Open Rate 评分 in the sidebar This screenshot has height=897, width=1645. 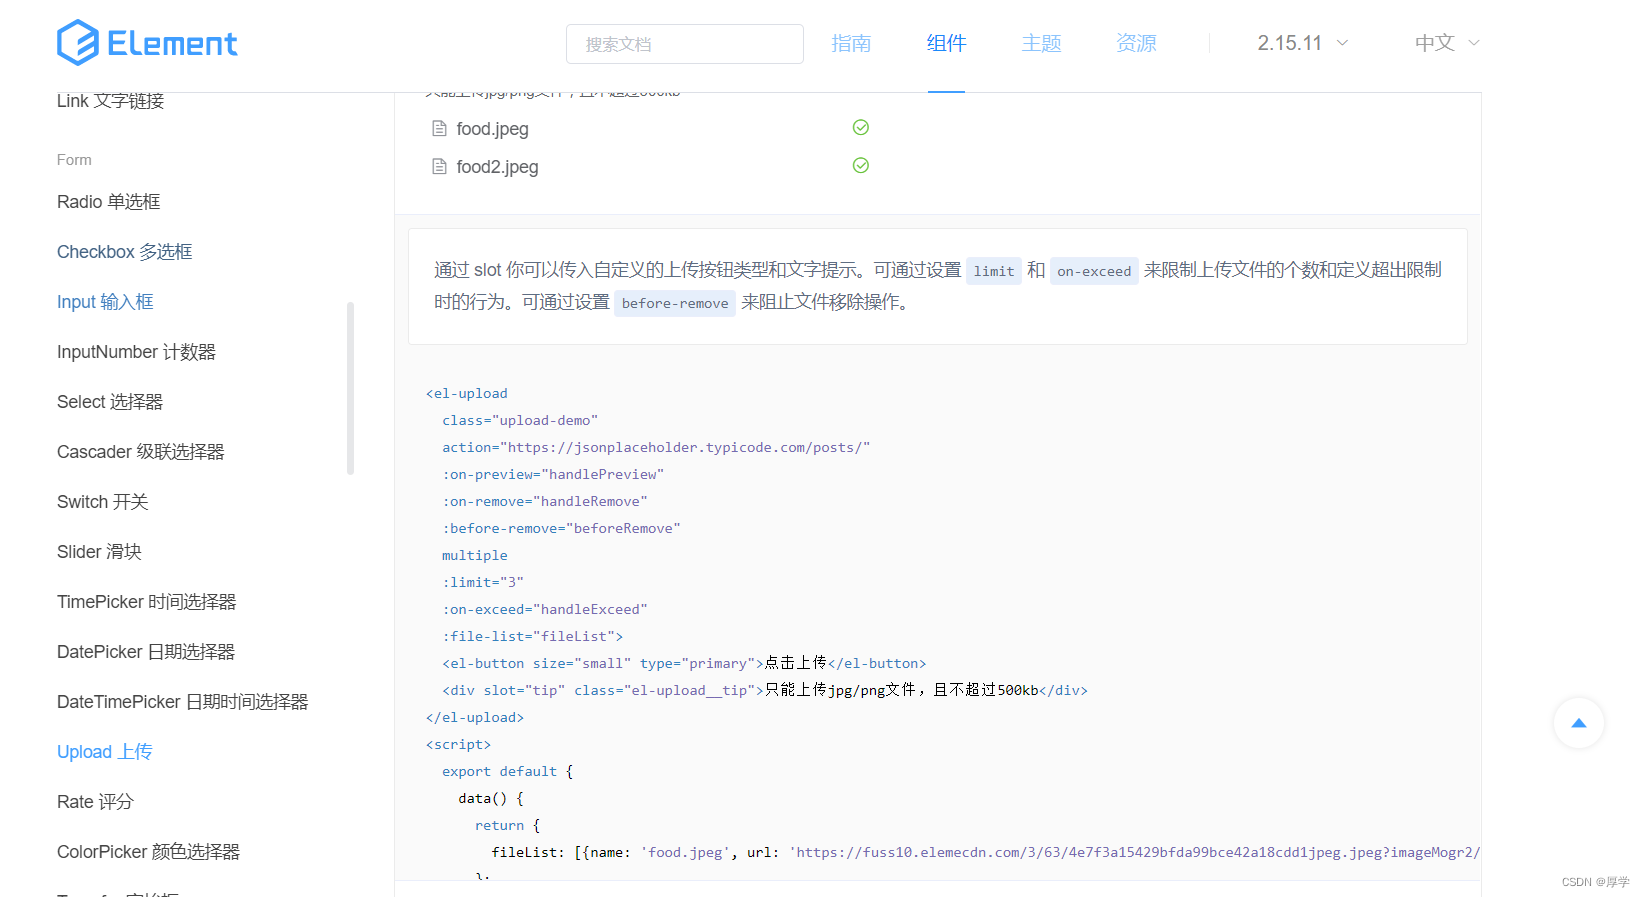pyautogui.click(x=95, y=802)
